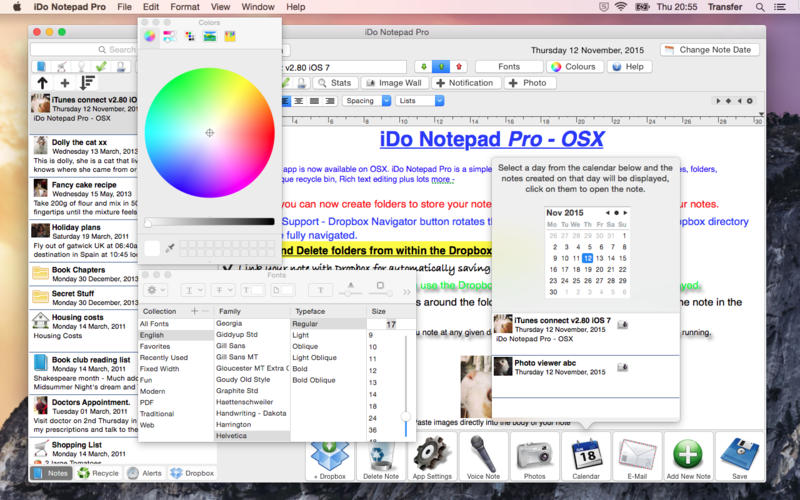Click the Delete Note trash icon
Viewport: 800px width, 500px height.
click(x=381, y=457)
